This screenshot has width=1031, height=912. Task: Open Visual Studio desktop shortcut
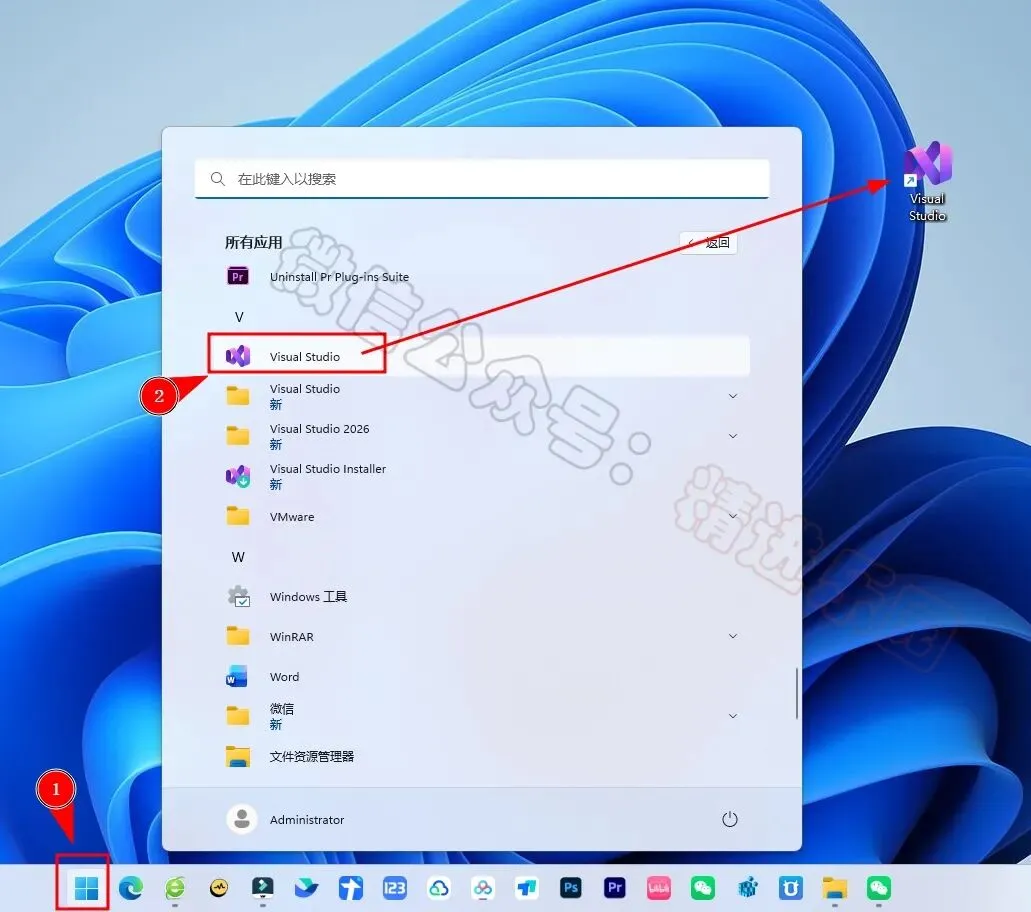927,181
